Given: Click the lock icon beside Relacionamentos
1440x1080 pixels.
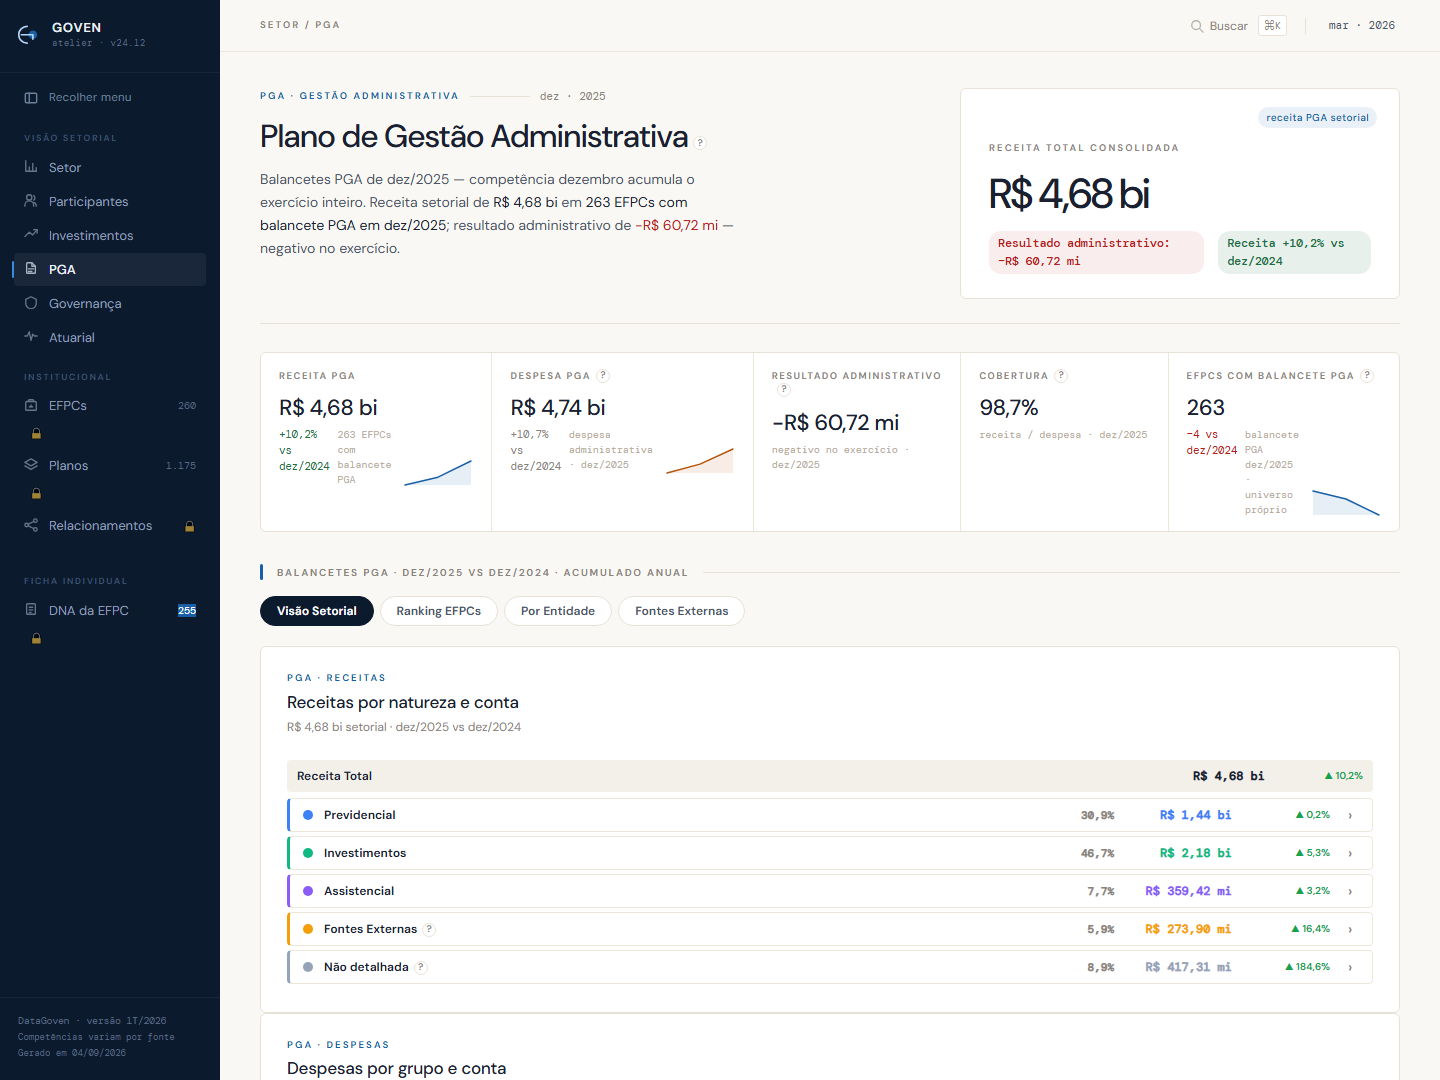Looking at the screenshot, I should click(x=189, y=526).
